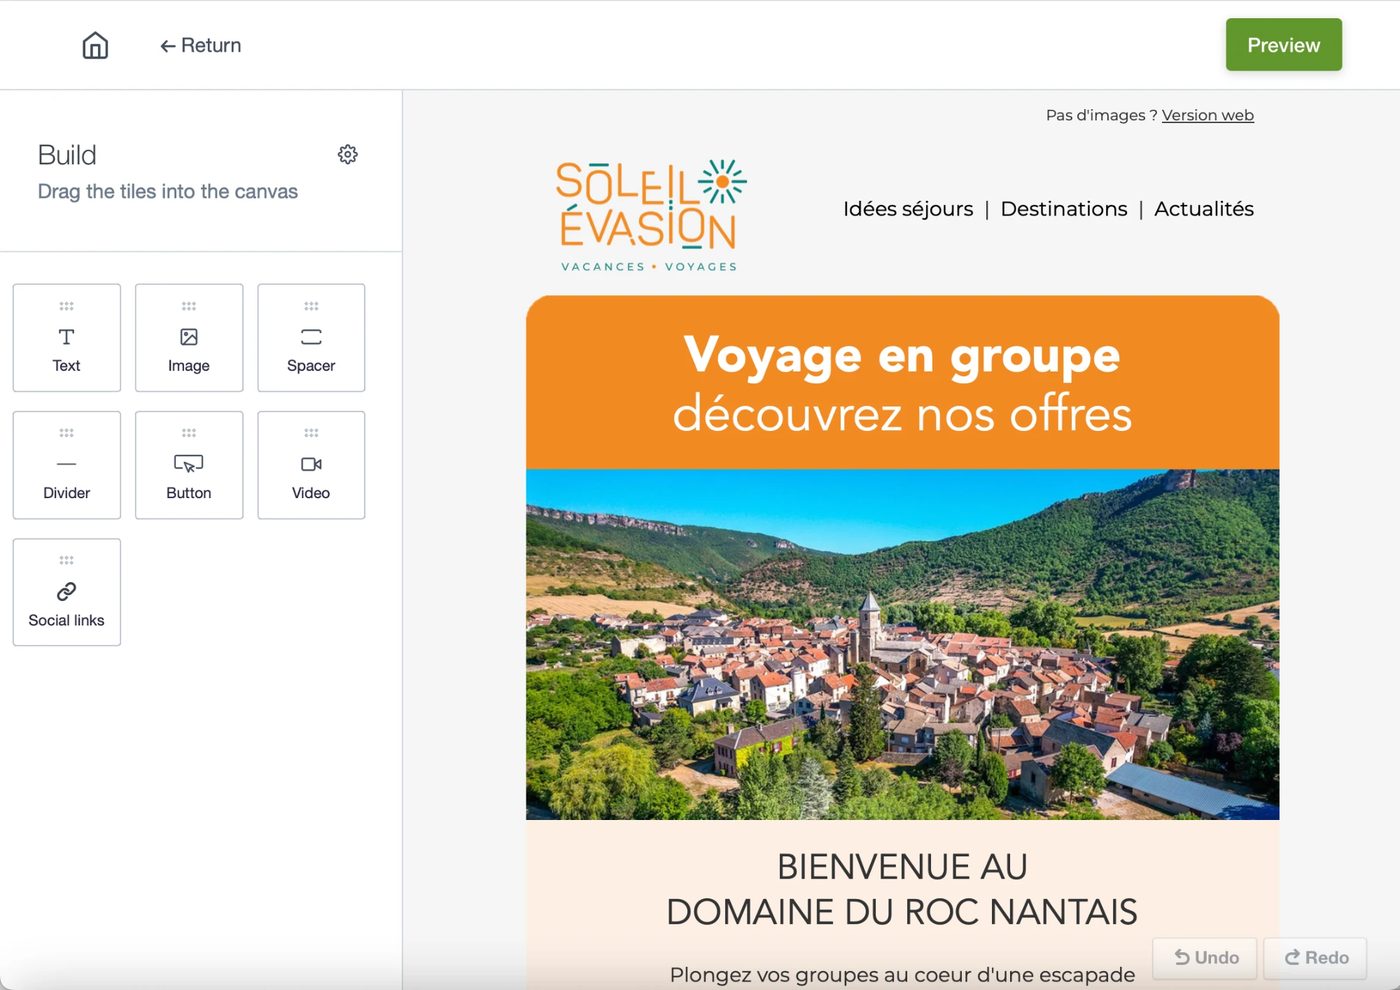This screenshot has height=990, width=1400.
Task: Click the découvrez nos offres subtitle
Action: 902,414
